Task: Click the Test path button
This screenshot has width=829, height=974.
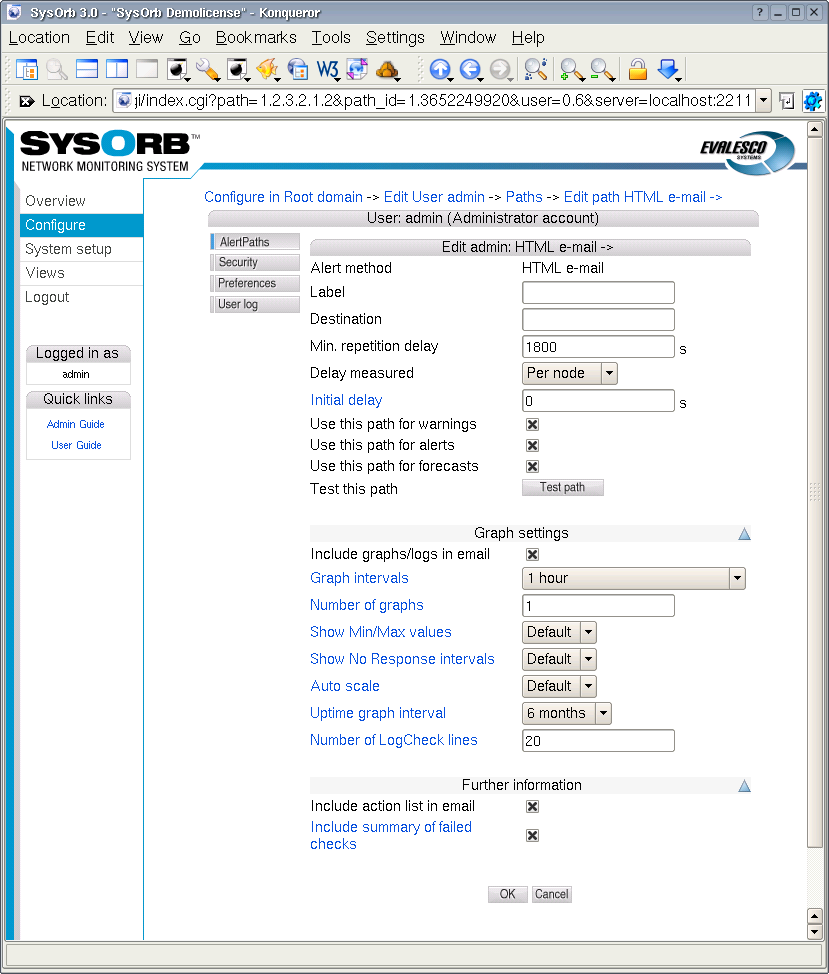Action: click(x=563, y=488)
